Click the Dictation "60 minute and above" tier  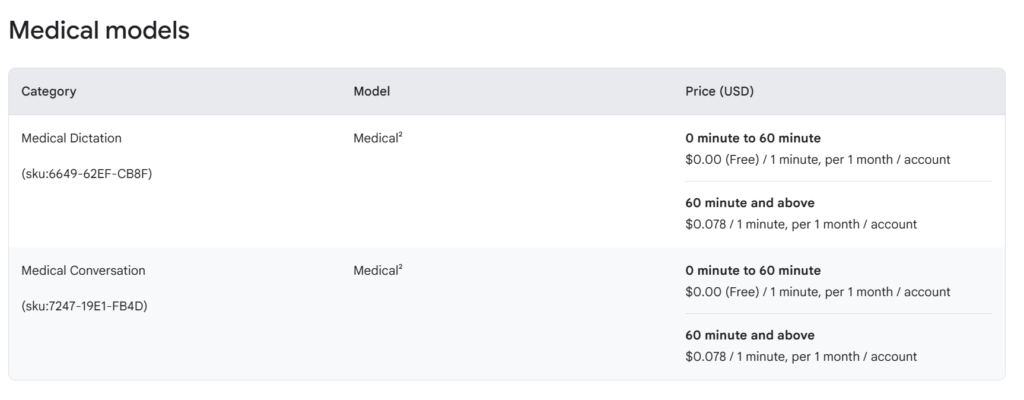click(x=750, y=203)
